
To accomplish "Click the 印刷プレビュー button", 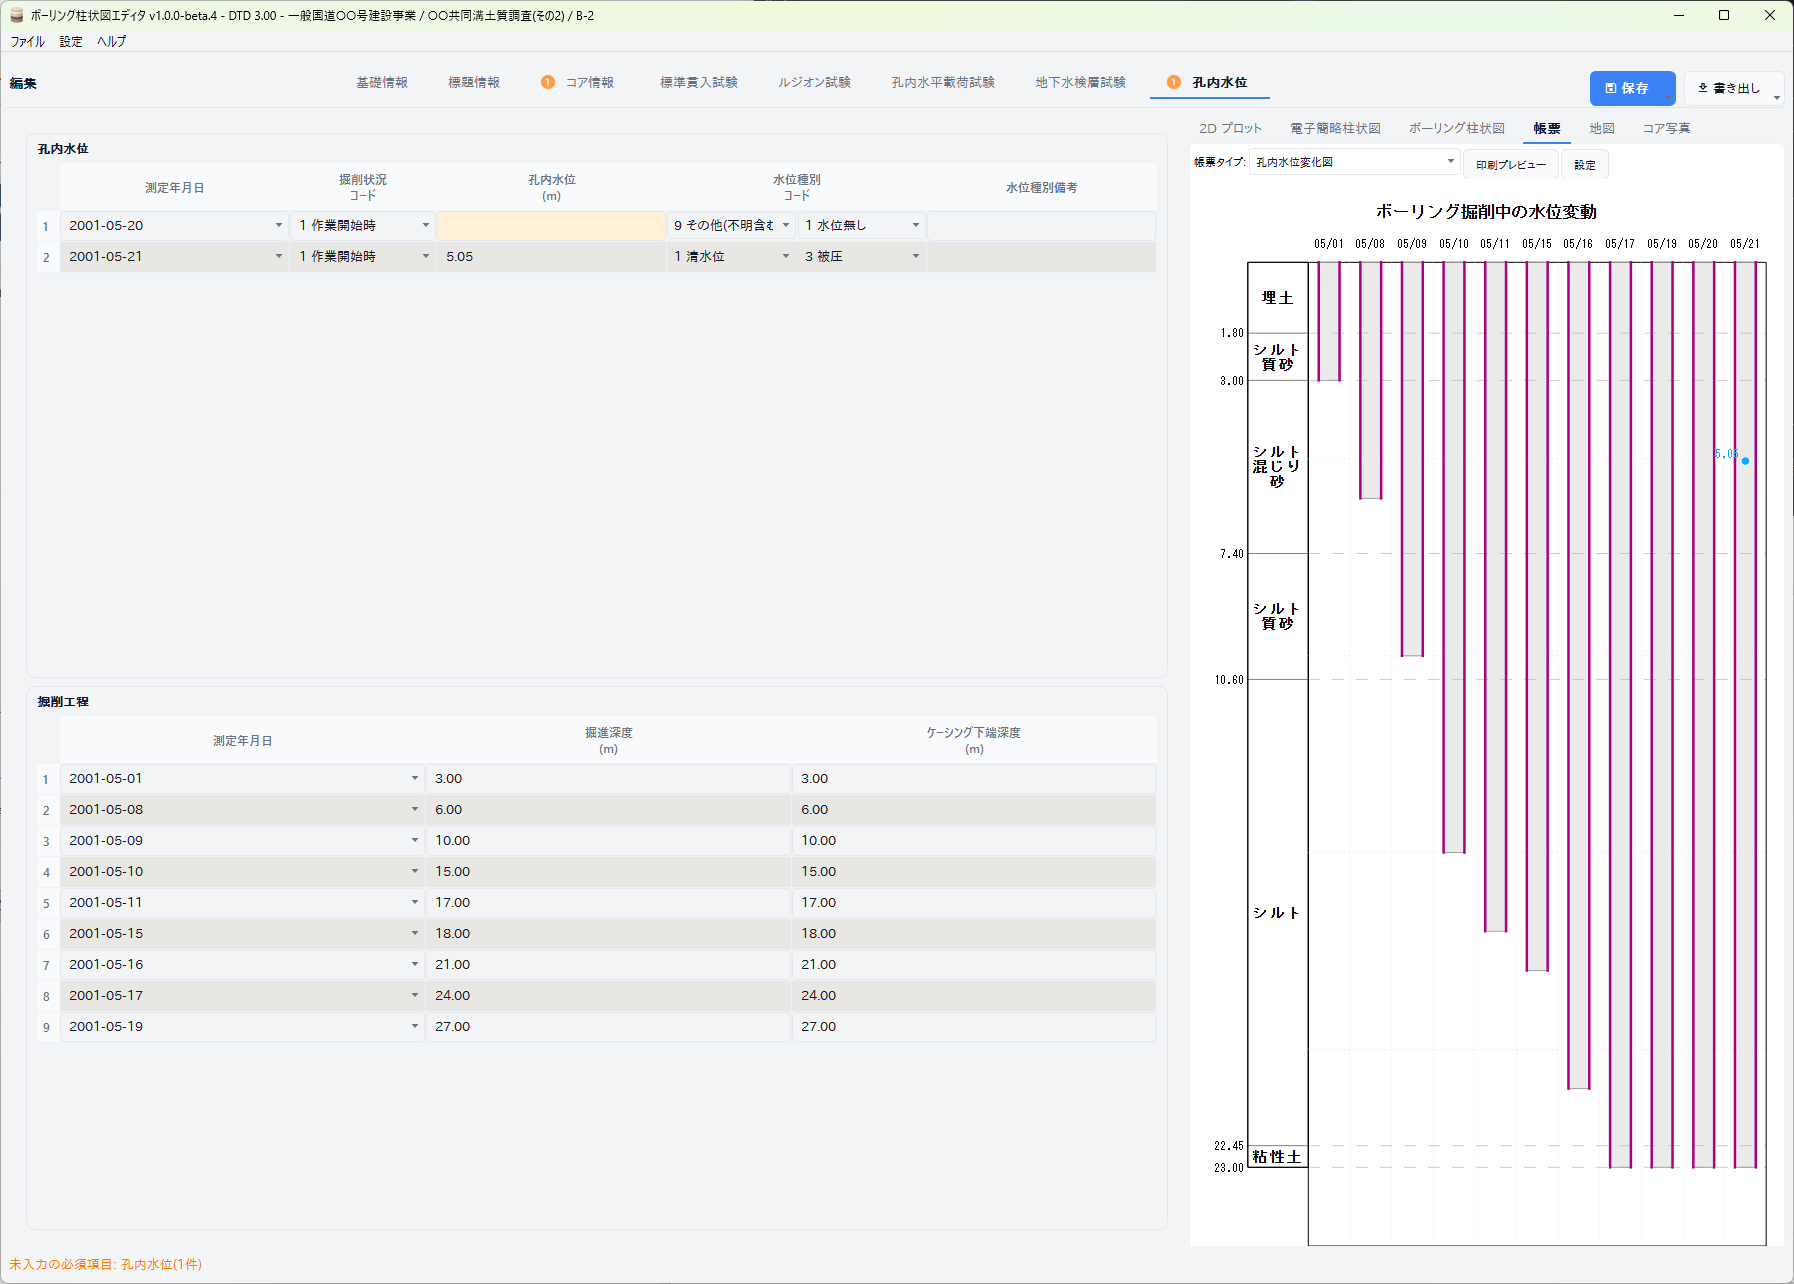I will (x=1510, y=165).
